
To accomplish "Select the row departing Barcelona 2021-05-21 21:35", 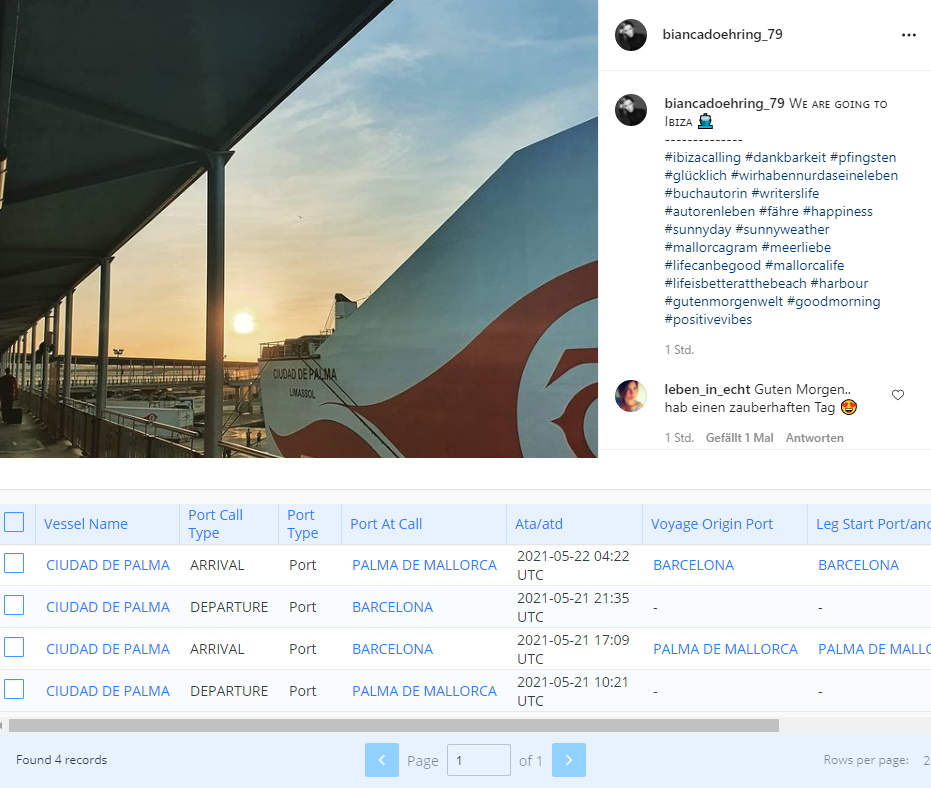I will (14, 605).
